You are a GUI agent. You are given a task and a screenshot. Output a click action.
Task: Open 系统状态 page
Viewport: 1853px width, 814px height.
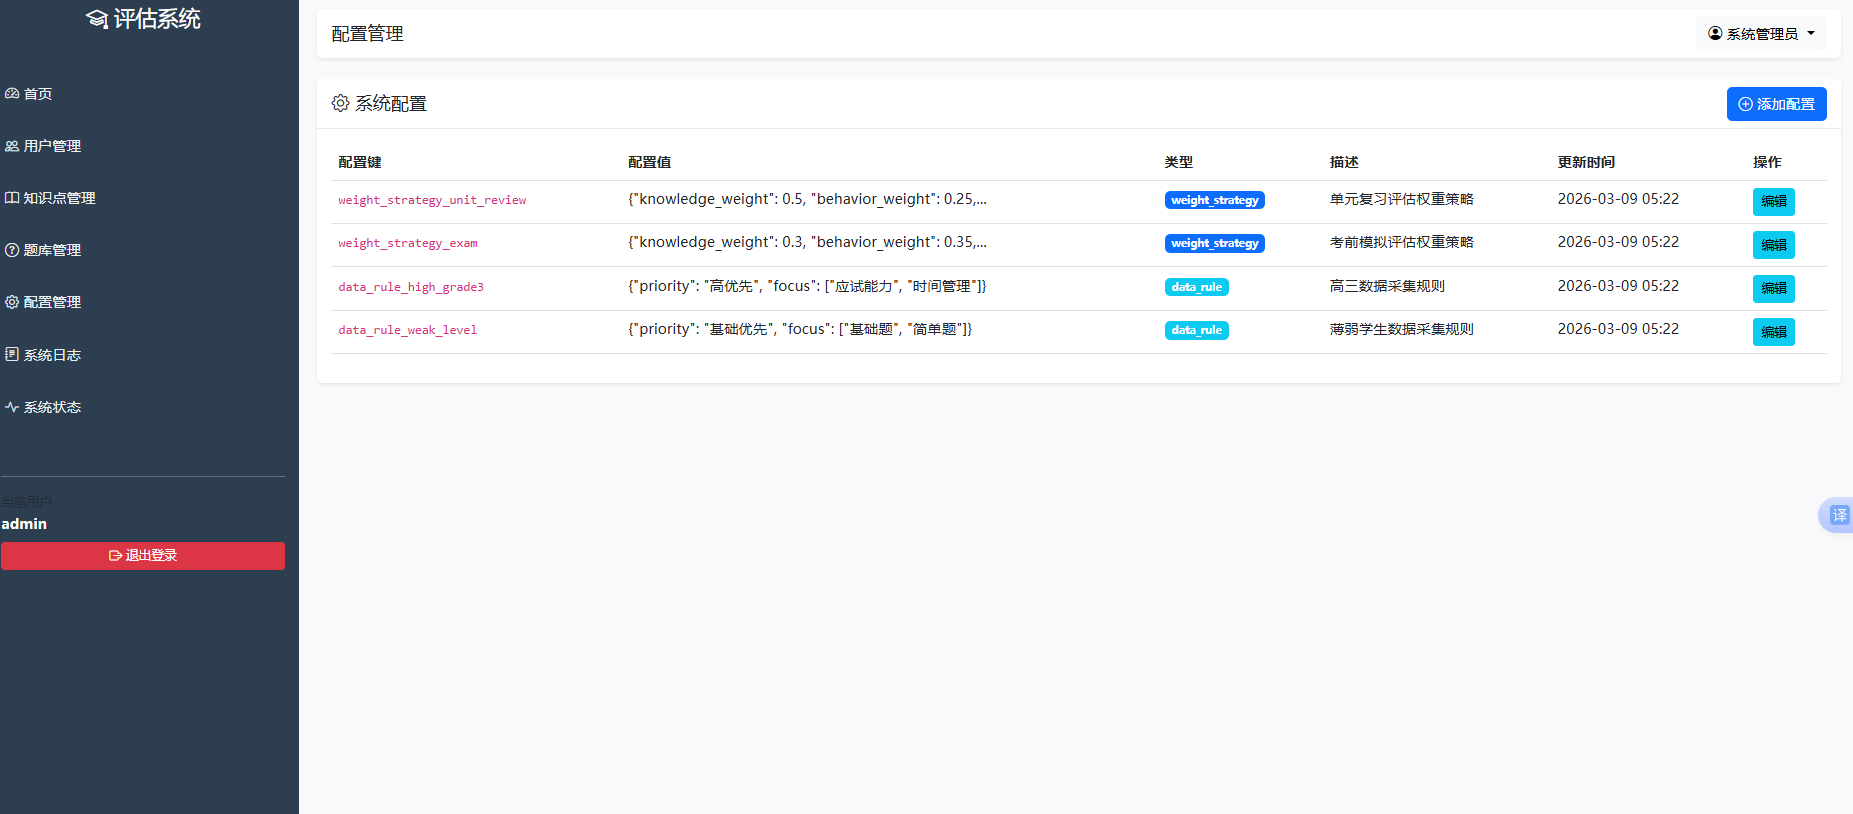(52, 407)
